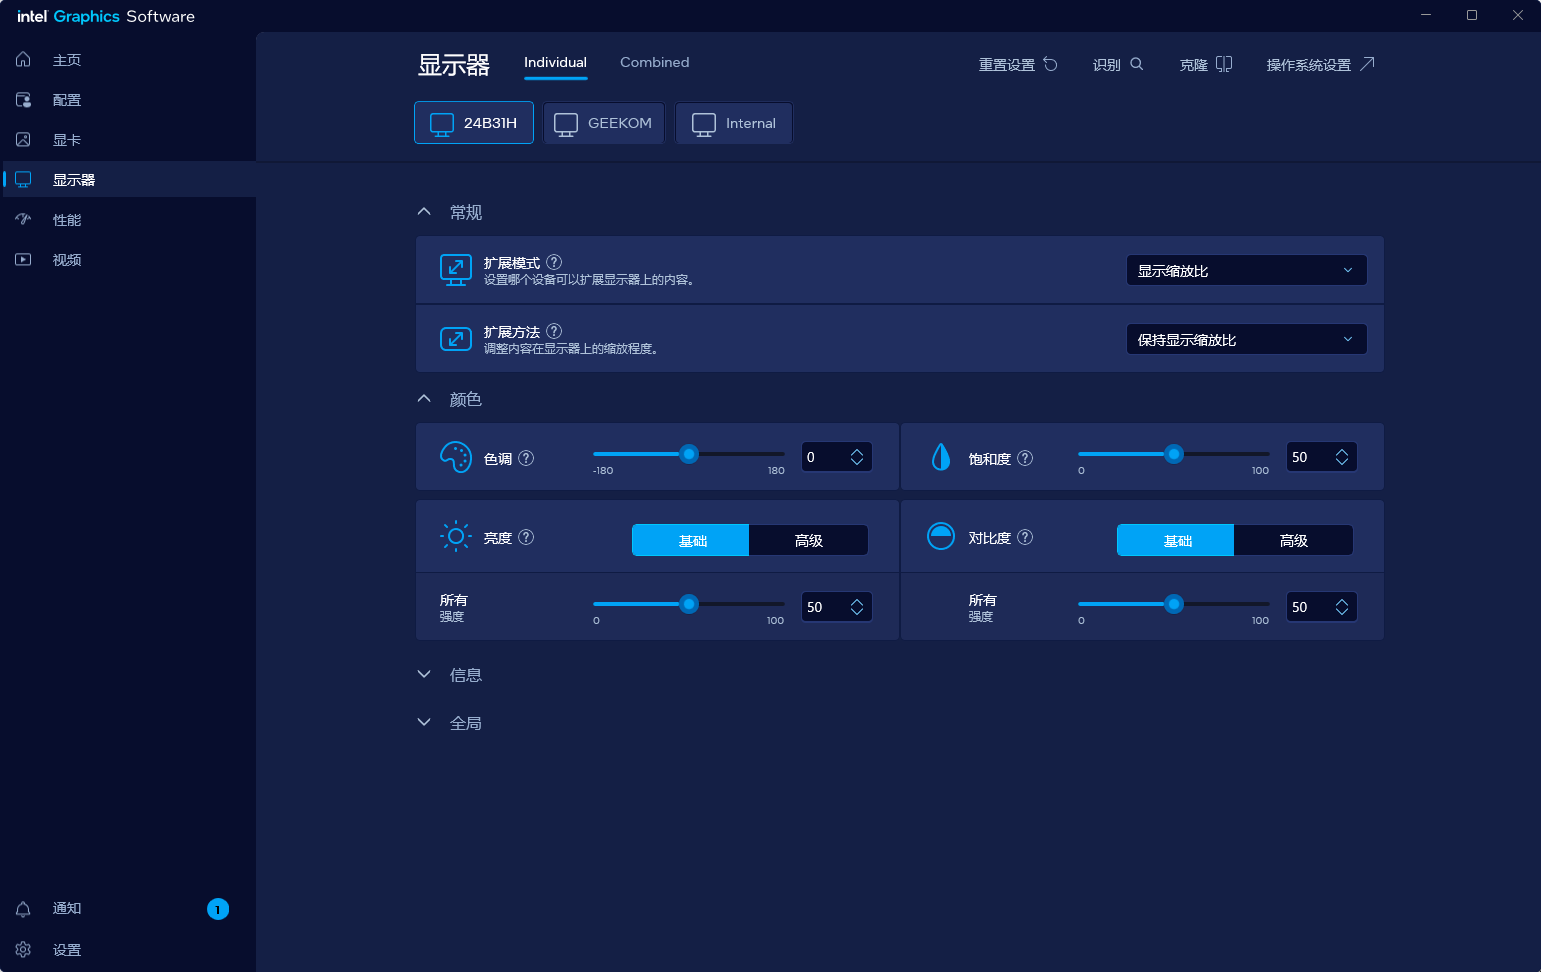Click the help icon beside 色调
This screenshot has width=1541, height=972.
(x=526, y=458)
